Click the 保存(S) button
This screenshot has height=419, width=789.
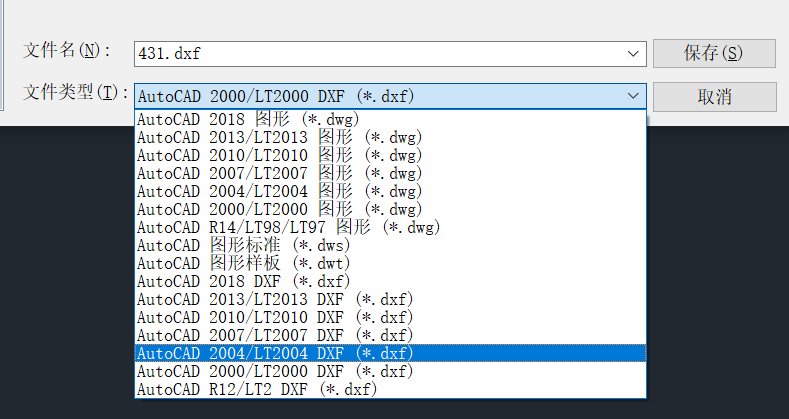coord(714,53)
